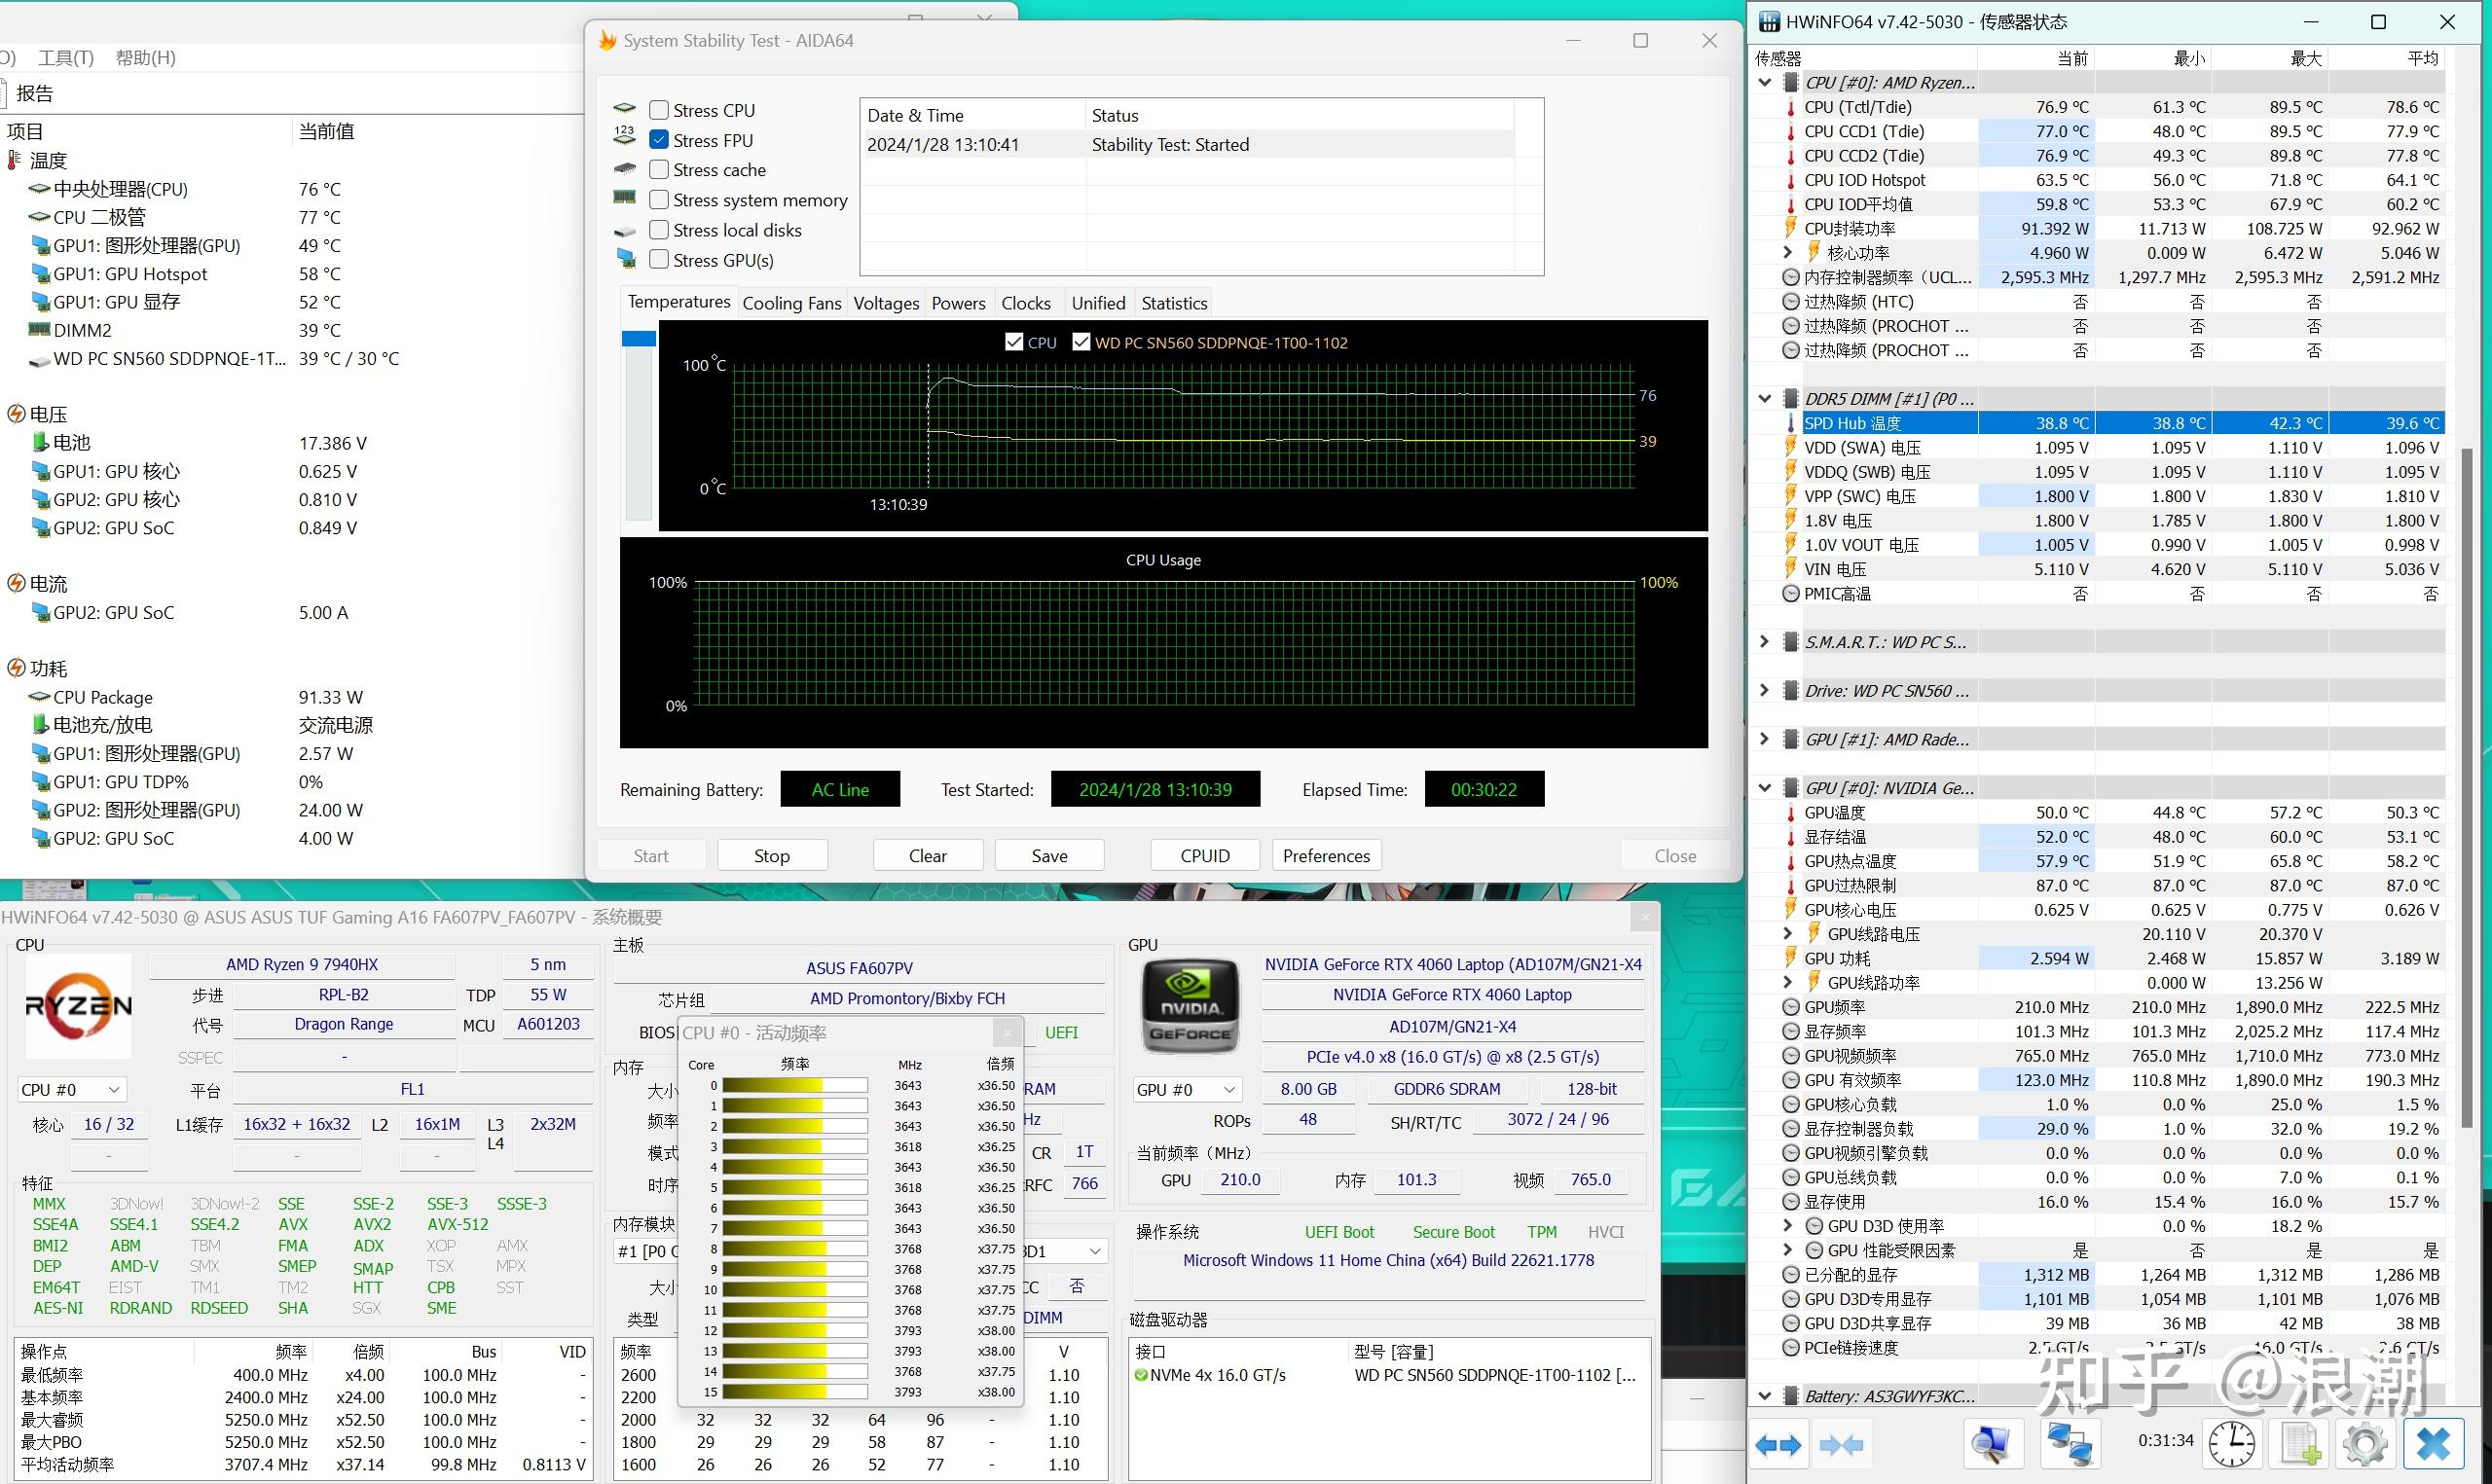Click the clock reset icon in HWiNFO

[x=2232, y=1444]
